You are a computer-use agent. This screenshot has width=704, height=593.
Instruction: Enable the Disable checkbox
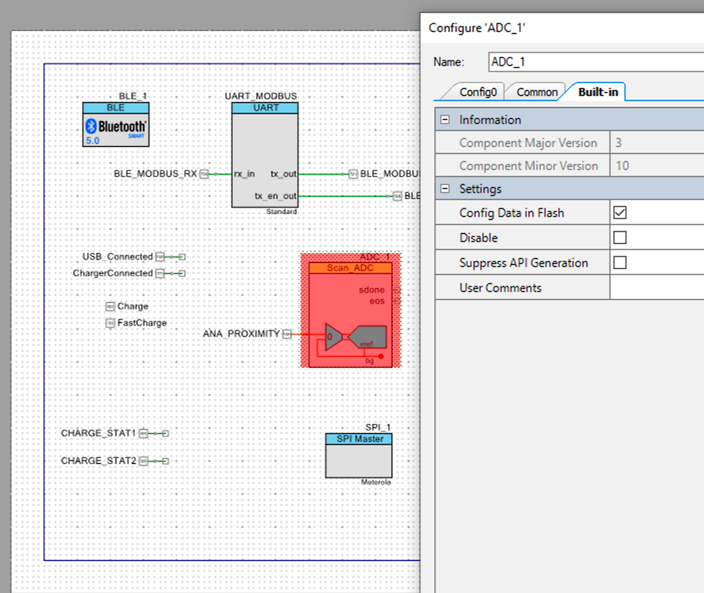(x=620, y=237)
